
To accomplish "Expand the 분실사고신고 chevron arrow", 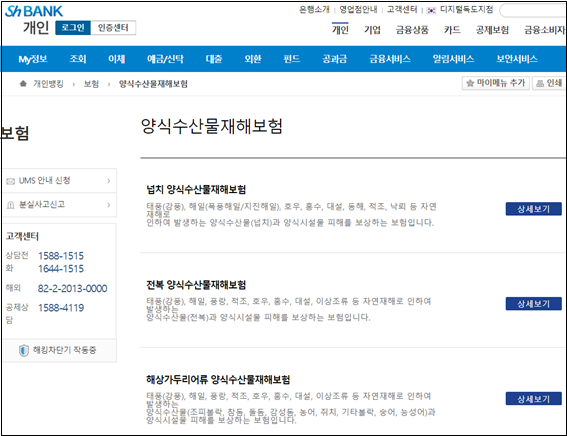I will pyautogui.click(x=108, y=205).
